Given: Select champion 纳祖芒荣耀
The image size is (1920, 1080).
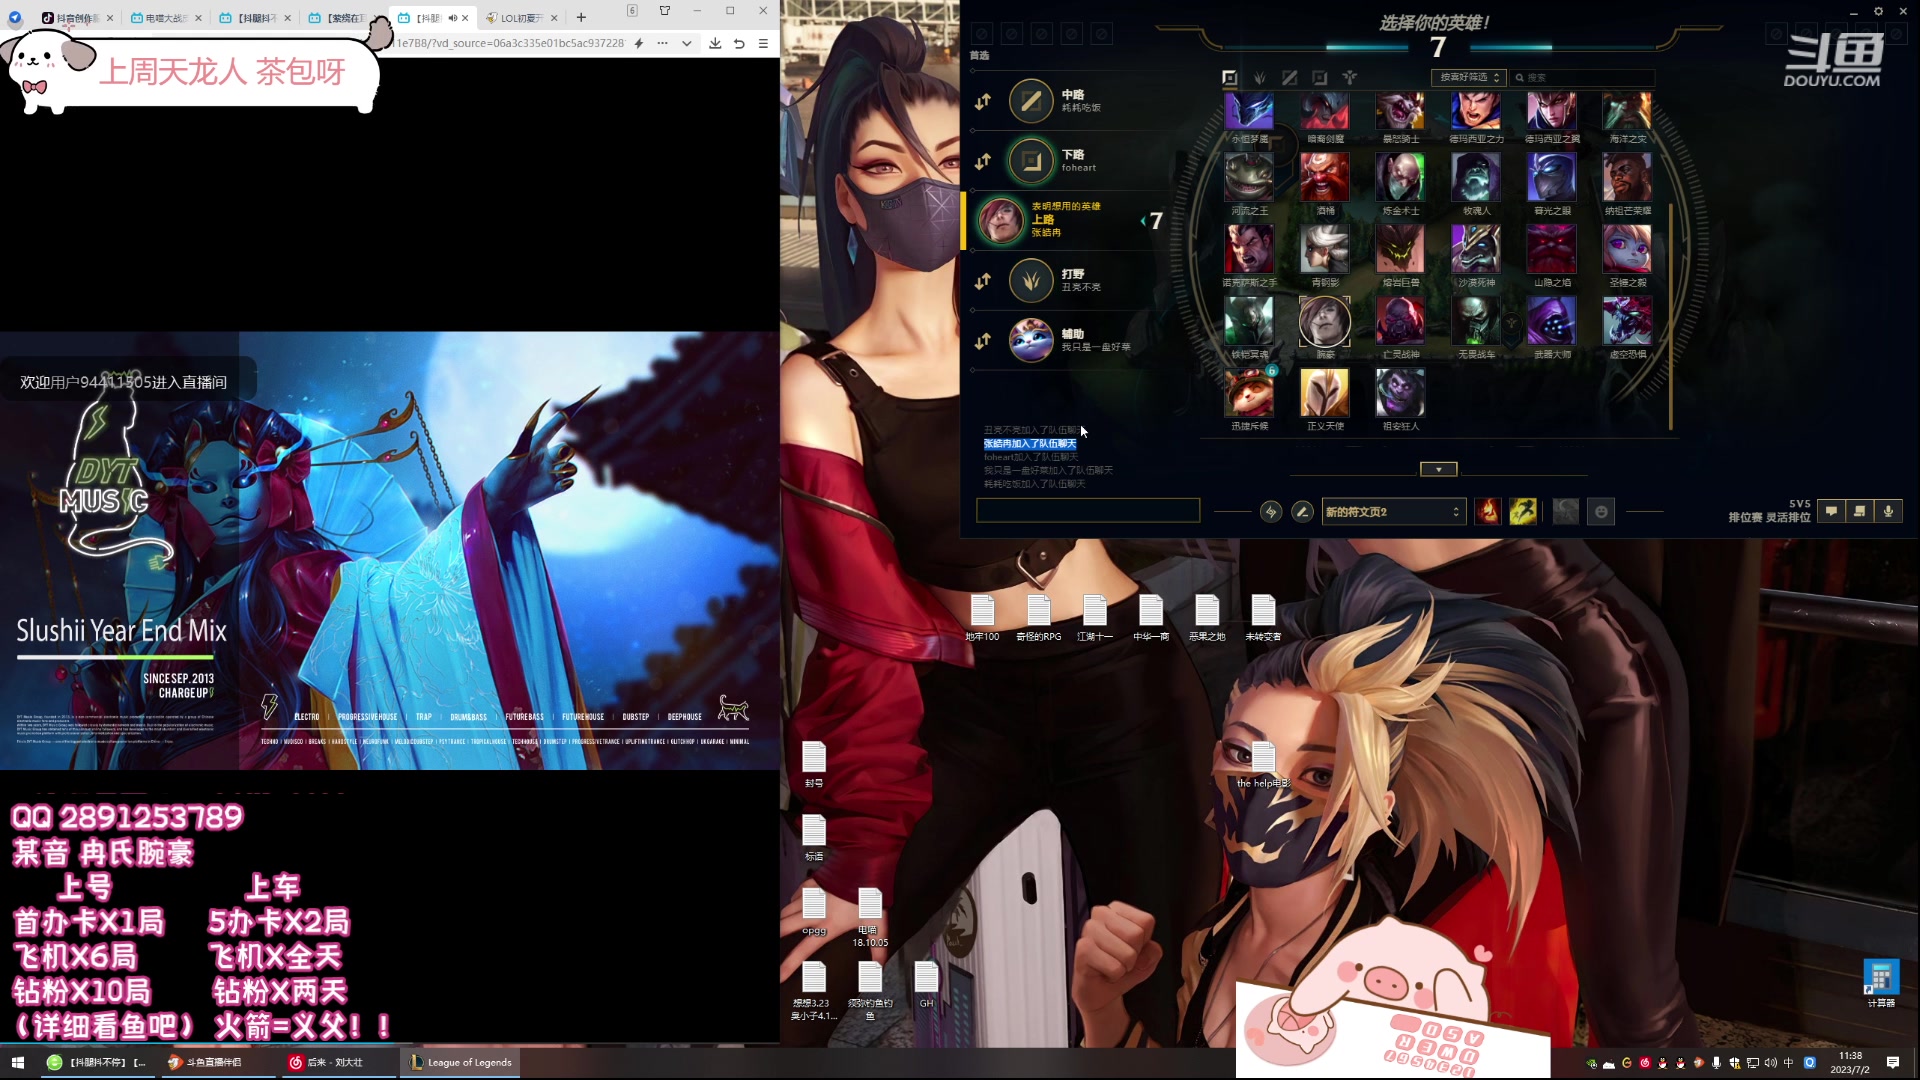Looking at the screenshot, I should [x=1628, y=178].
